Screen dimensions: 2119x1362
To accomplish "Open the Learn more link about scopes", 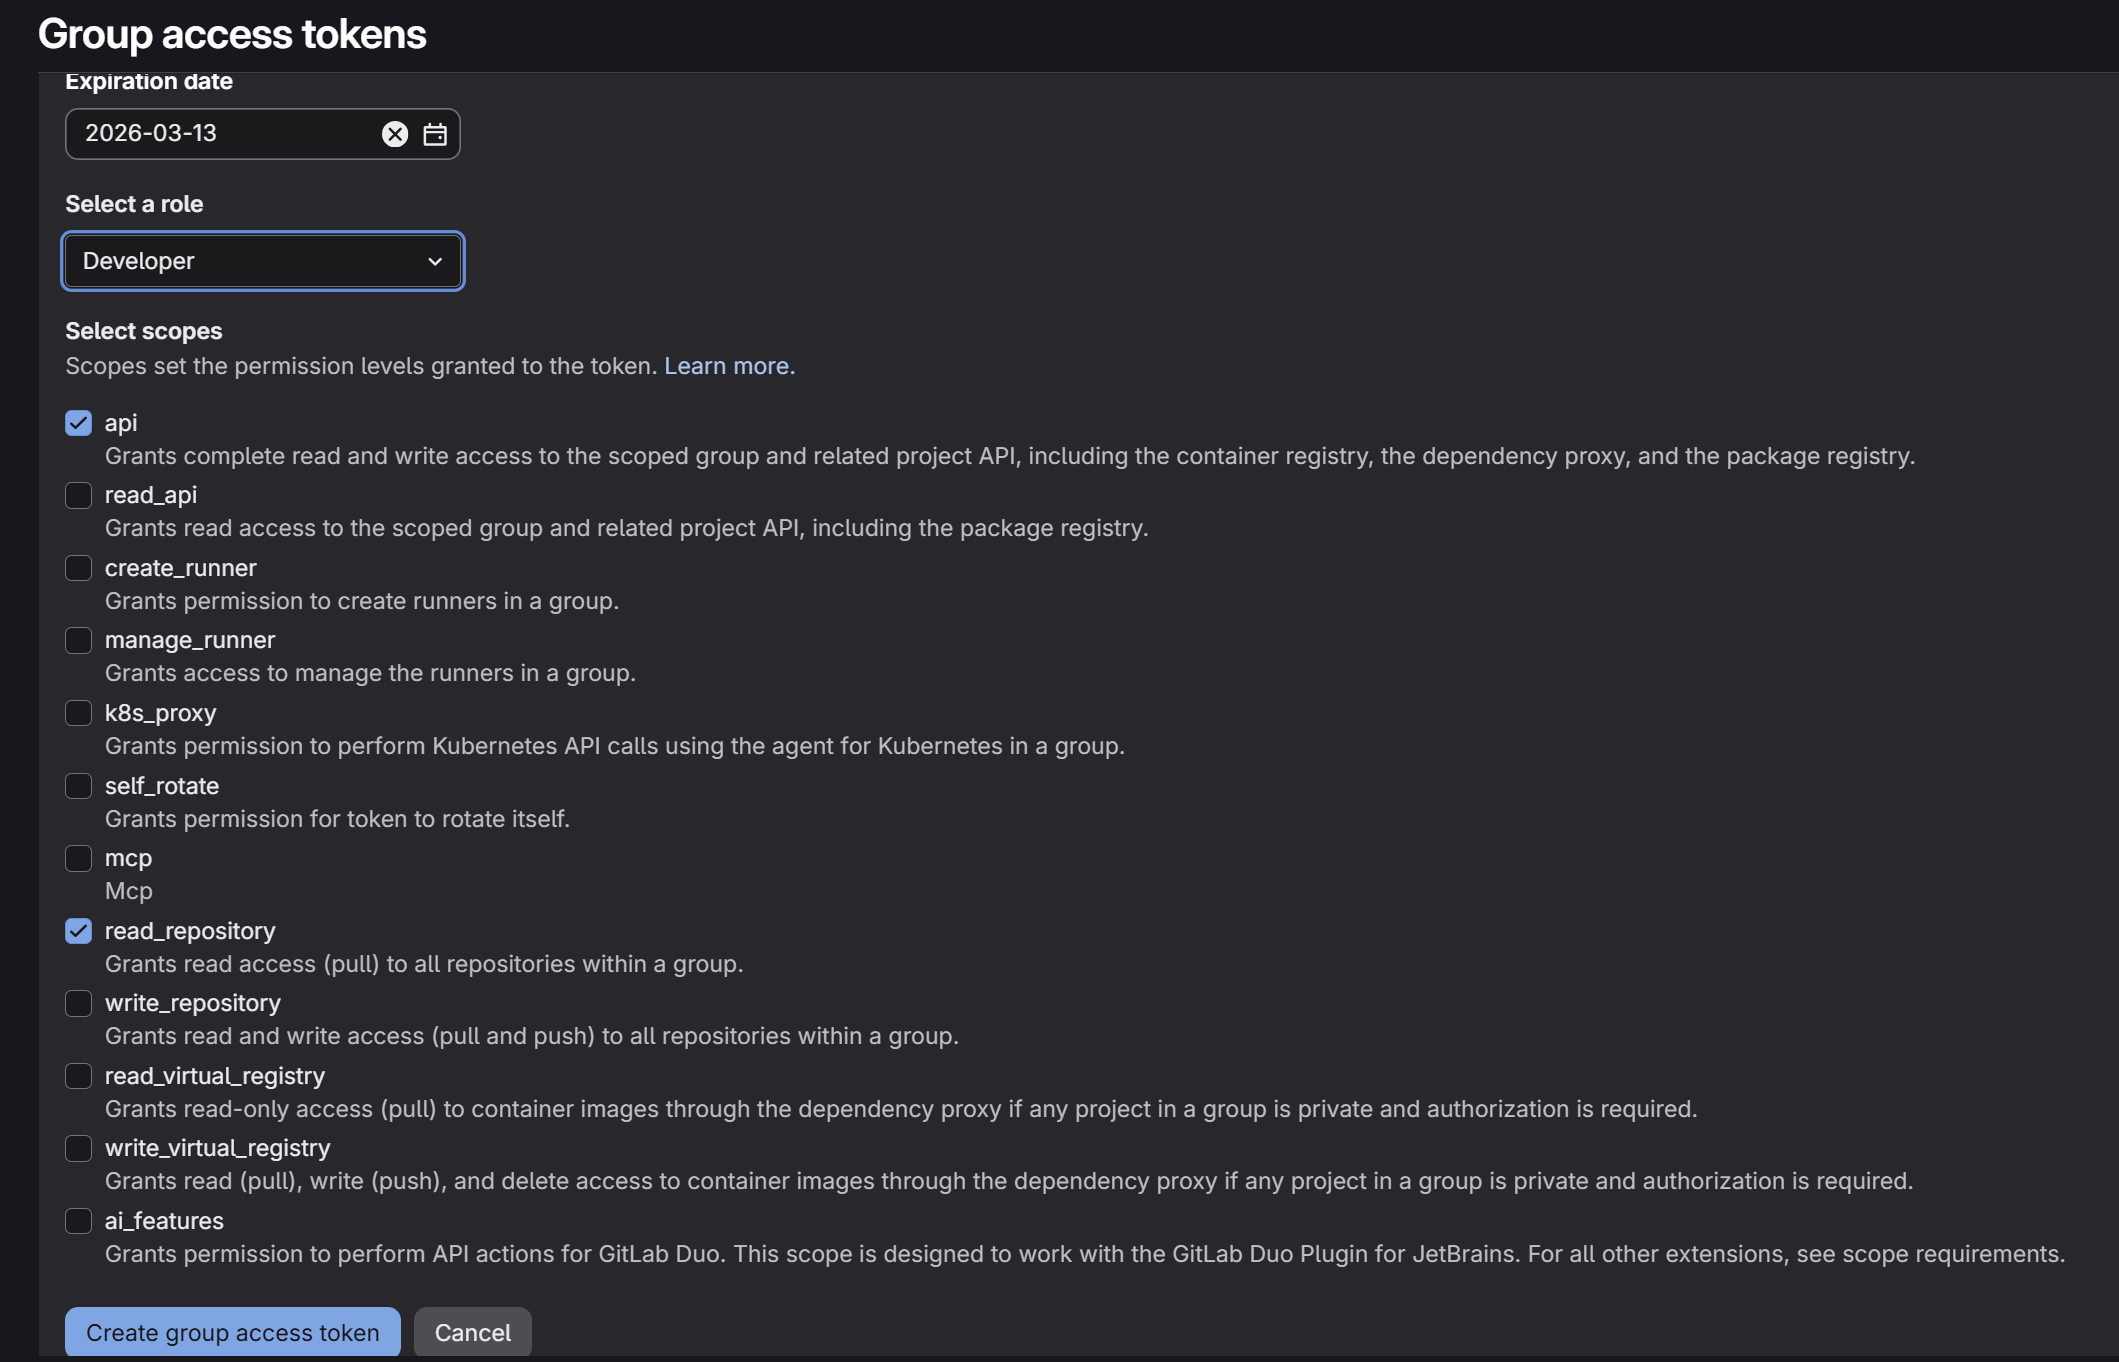I will [726, 366].
